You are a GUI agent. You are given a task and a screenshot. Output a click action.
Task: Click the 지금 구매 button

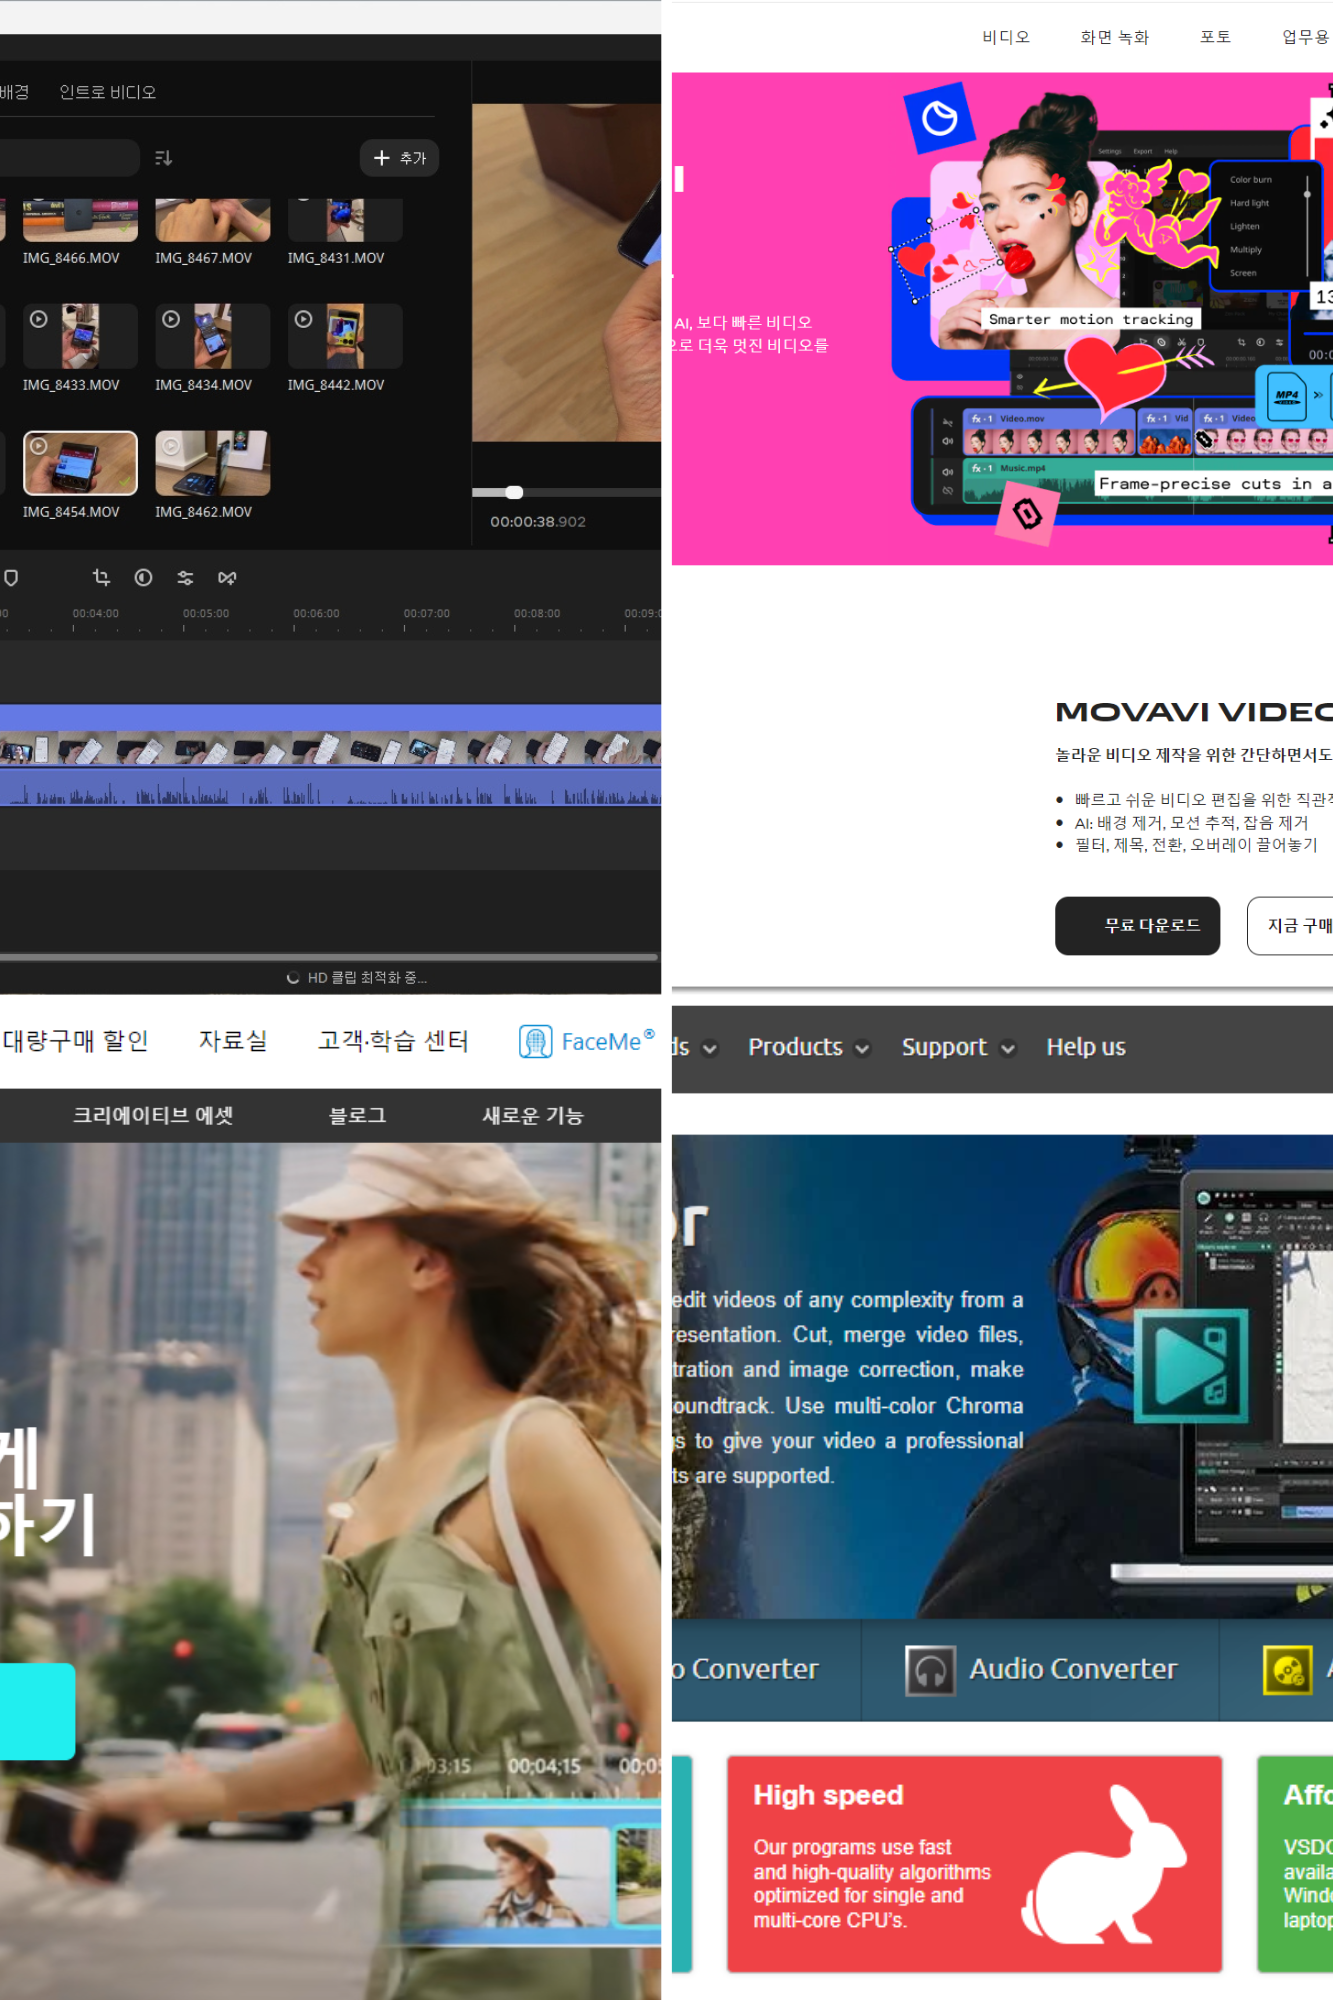tap(1291, 926)
